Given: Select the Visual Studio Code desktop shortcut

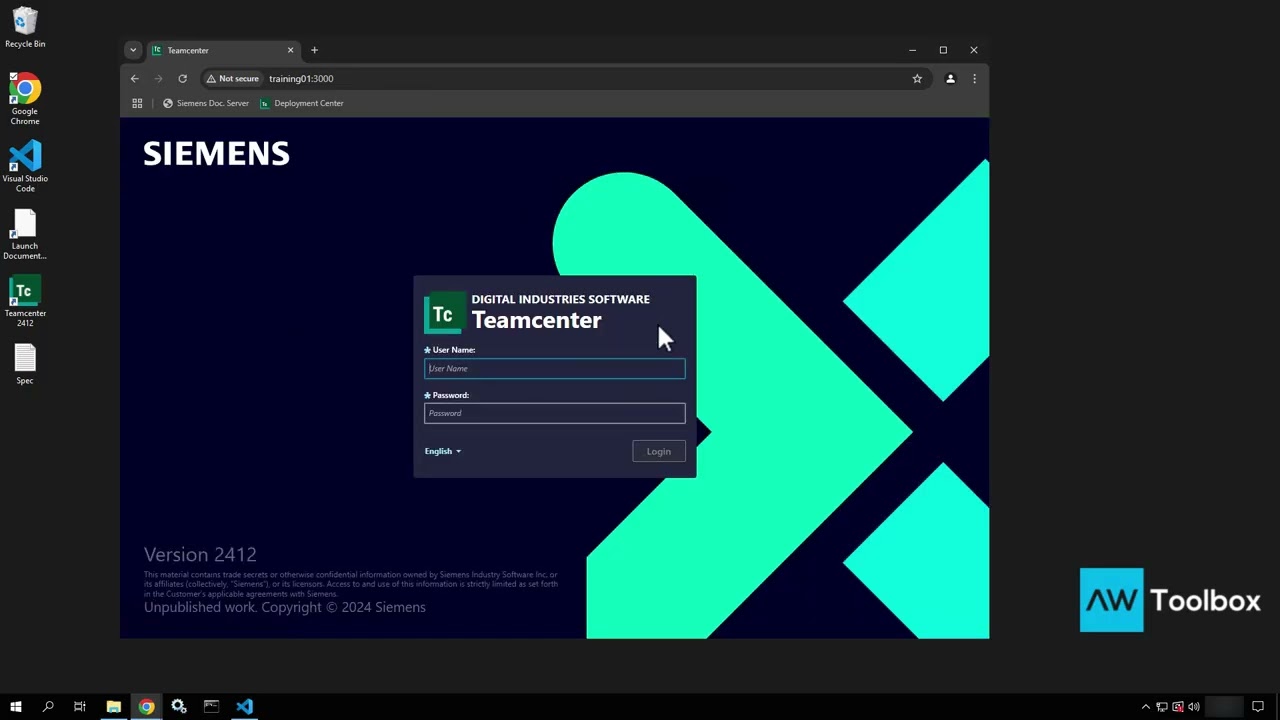Looking at the screenshot, I should pos(25,165).
